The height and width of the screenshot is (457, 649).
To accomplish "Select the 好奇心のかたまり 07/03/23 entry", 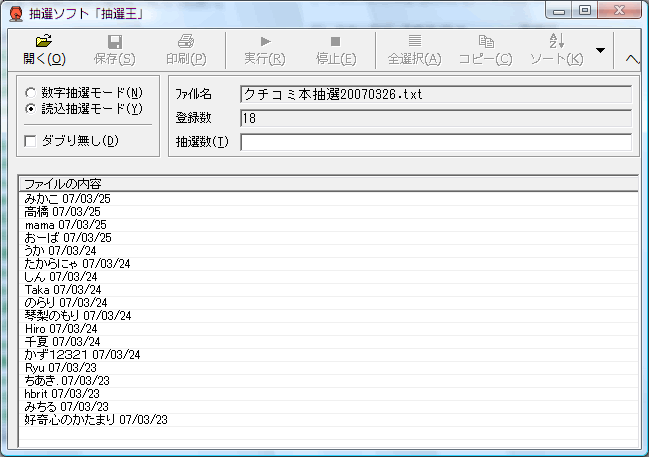I will click(x=96, y=420).
